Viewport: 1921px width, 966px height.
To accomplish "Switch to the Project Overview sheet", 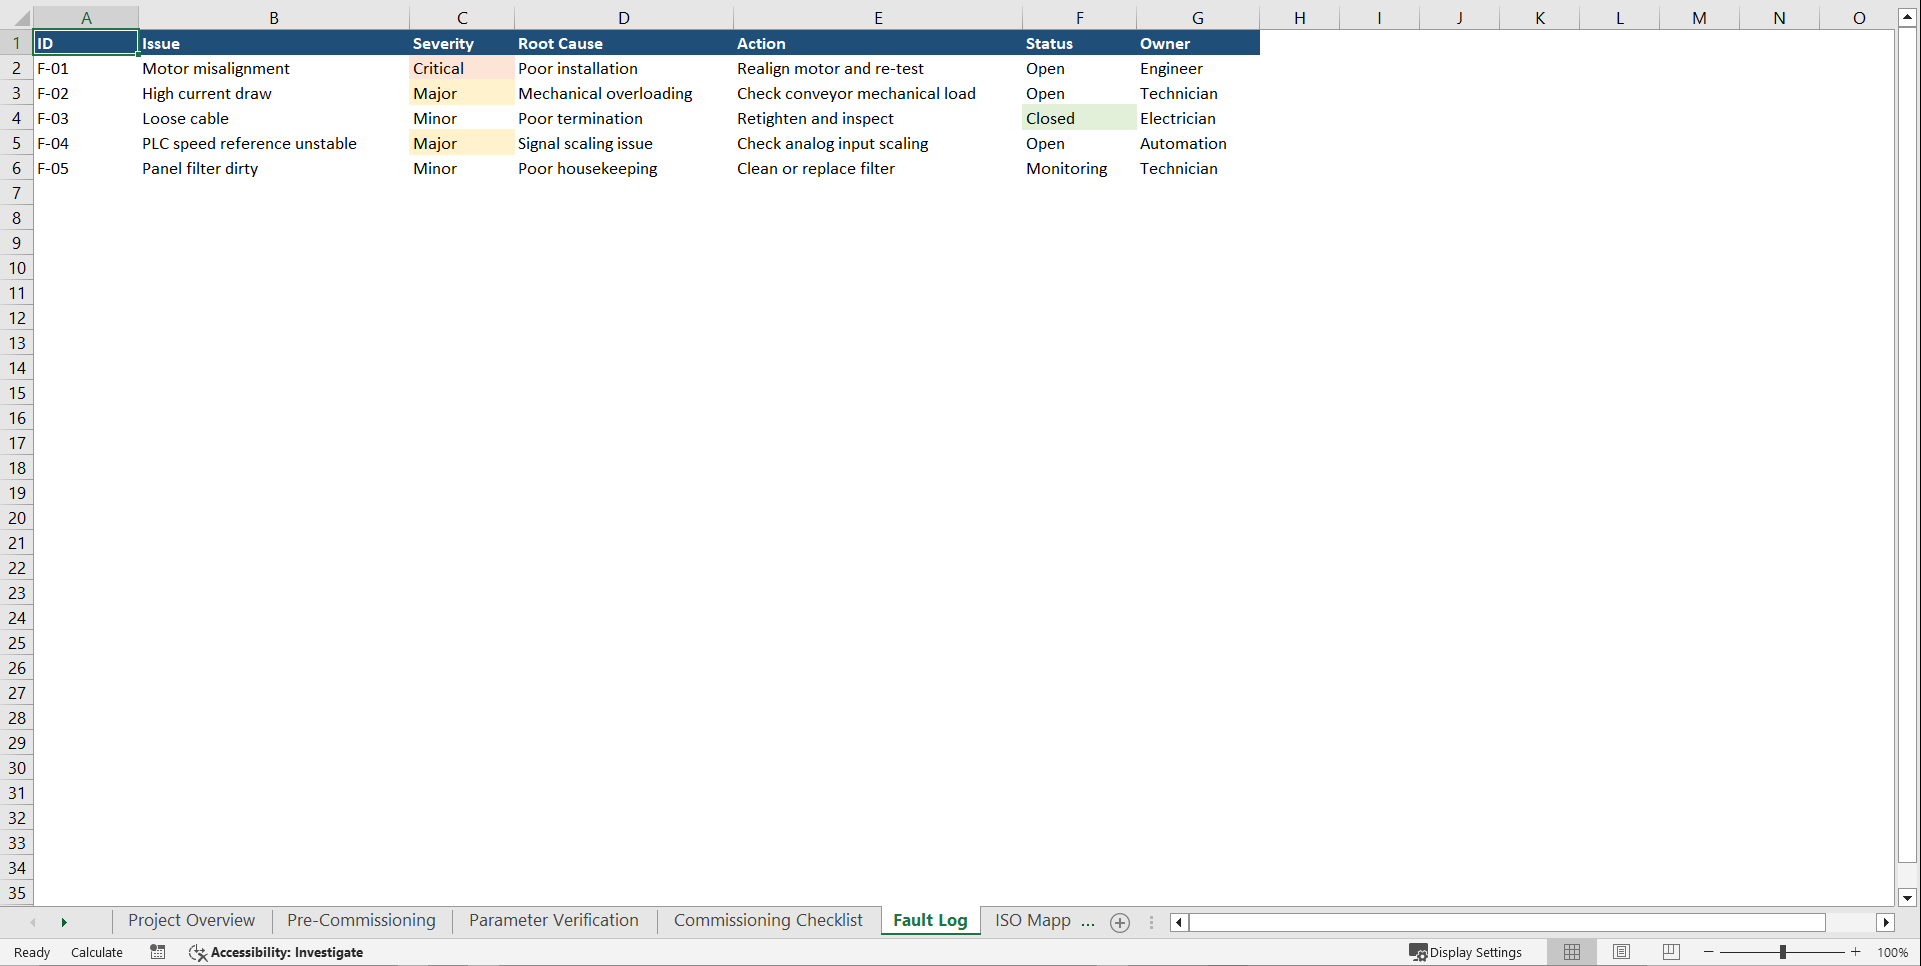I will click(x=190, y=920).
